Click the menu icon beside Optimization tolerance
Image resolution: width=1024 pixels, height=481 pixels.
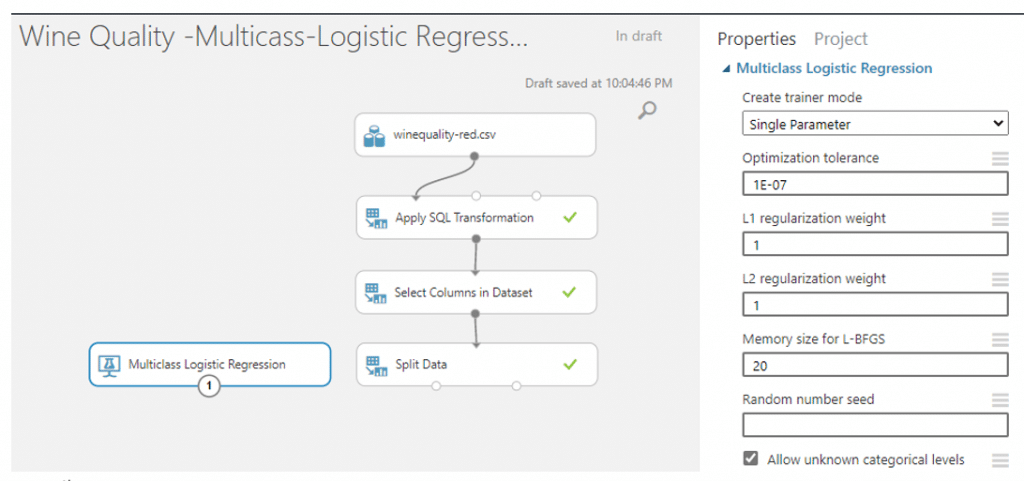tap(1000, 159)
